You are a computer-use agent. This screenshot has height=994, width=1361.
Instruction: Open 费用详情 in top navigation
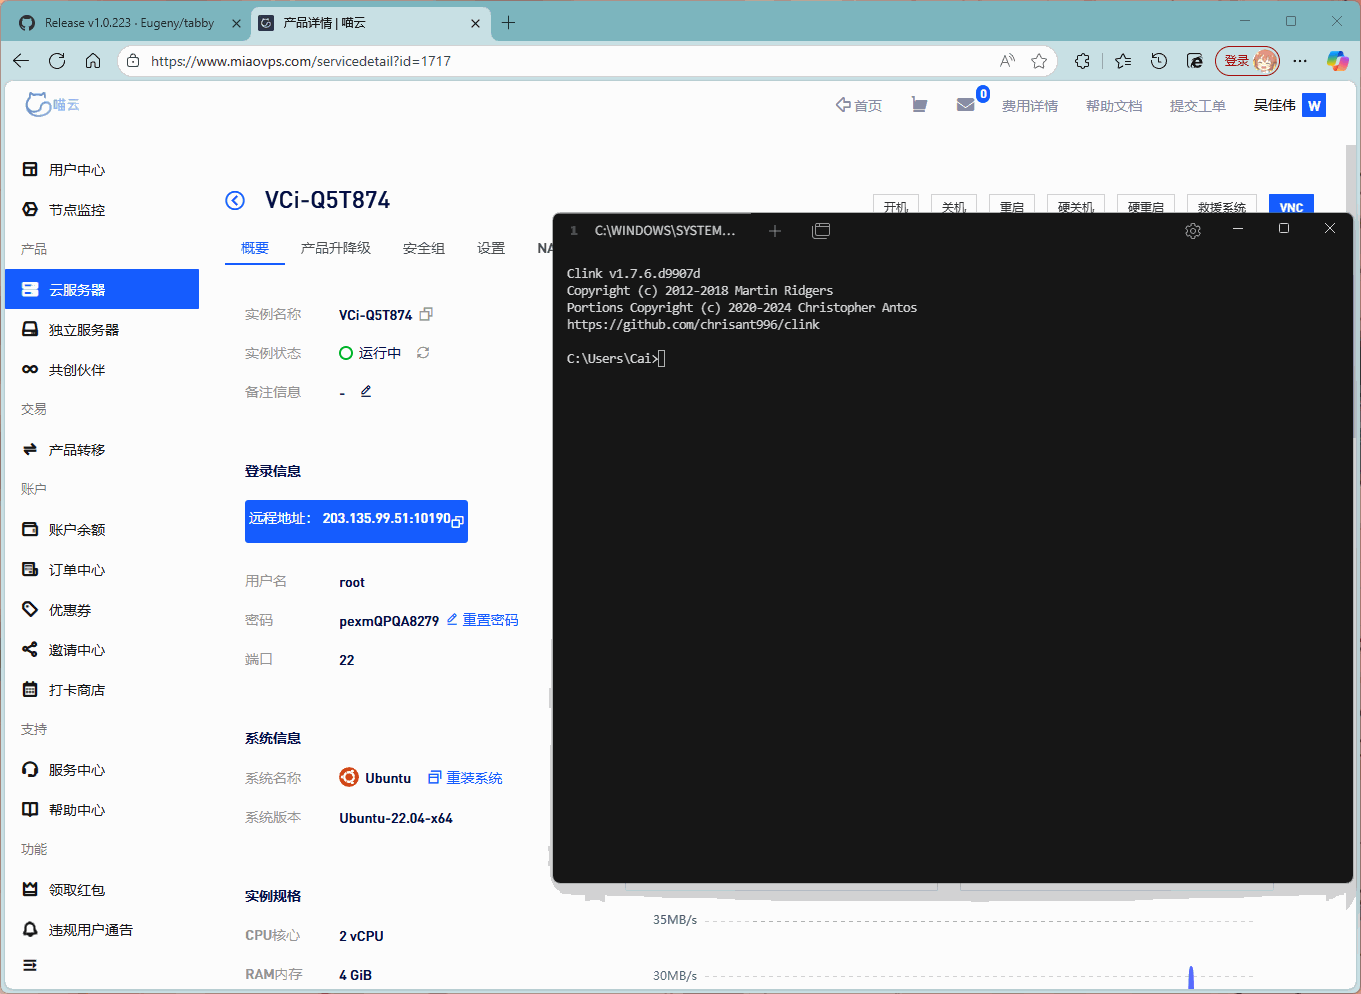[1030, 105]
